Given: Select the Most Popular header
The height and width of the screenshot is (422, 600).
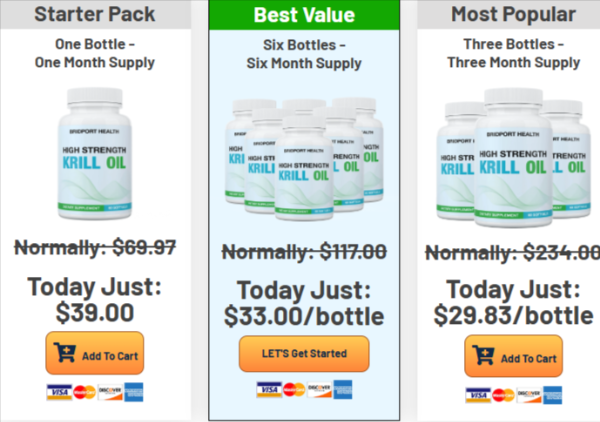Looking at the screenshot, I should (513, 14).
